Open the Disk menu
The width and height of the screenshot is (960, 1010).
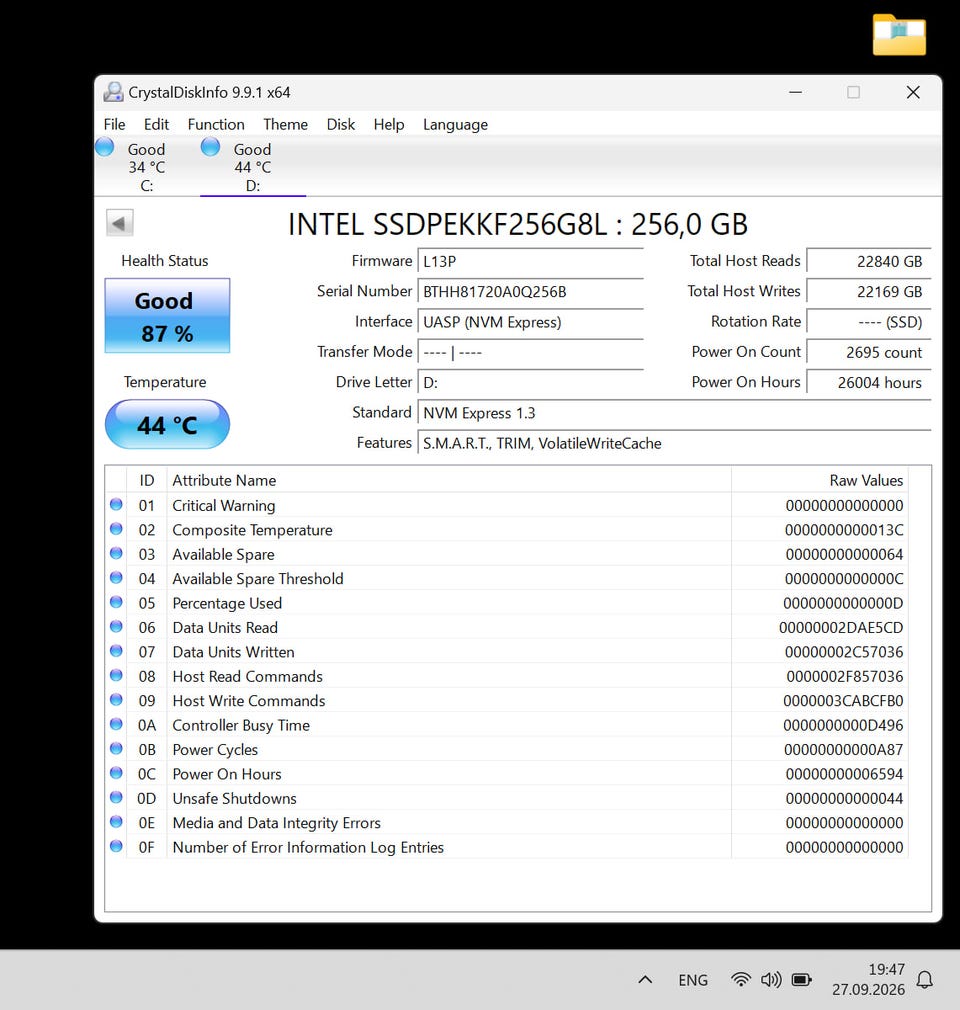tap(340, 124)
